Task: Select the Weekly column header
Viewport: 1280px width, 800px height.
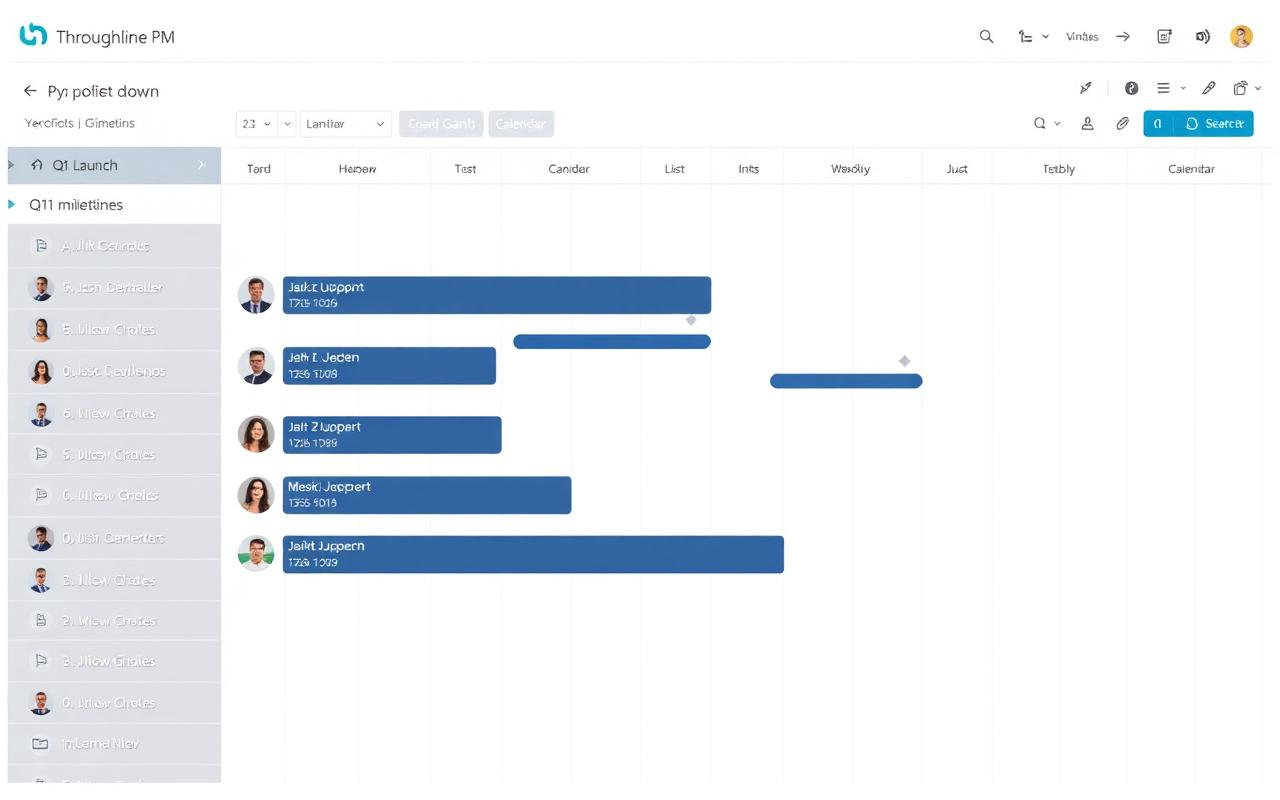Action: tap(850, 168)
